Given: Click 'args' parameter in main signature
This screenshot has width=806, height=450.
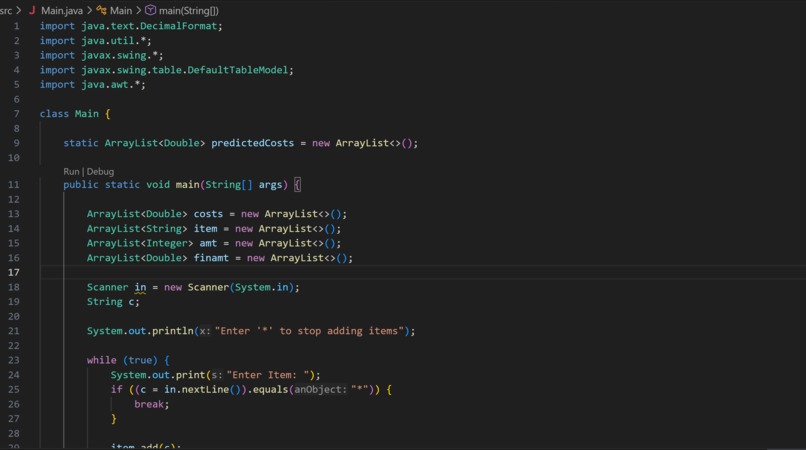Looking at the screenshot, I should click(270, 185).
